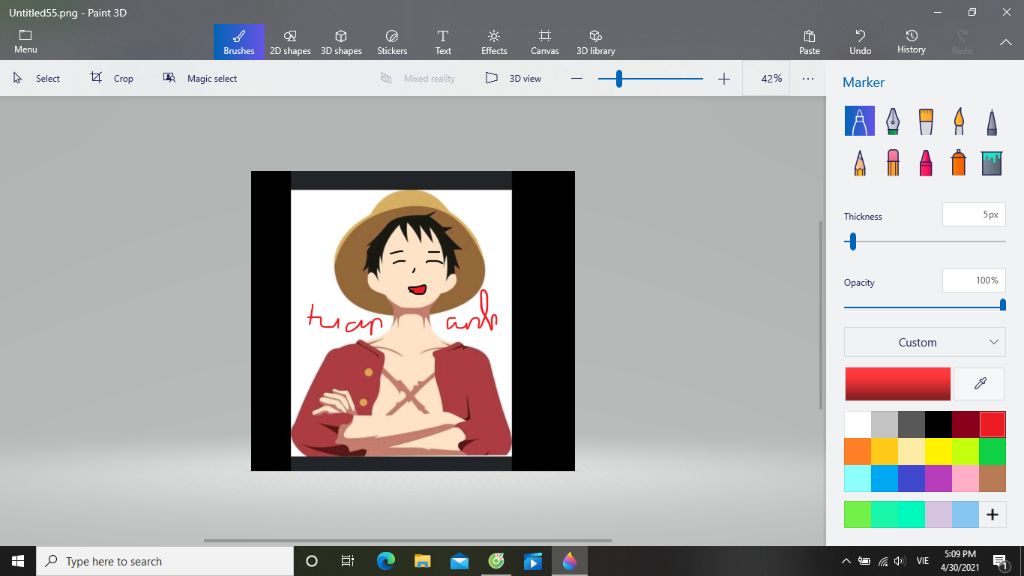Open the Menu folder icon

(x=25, y=41)
